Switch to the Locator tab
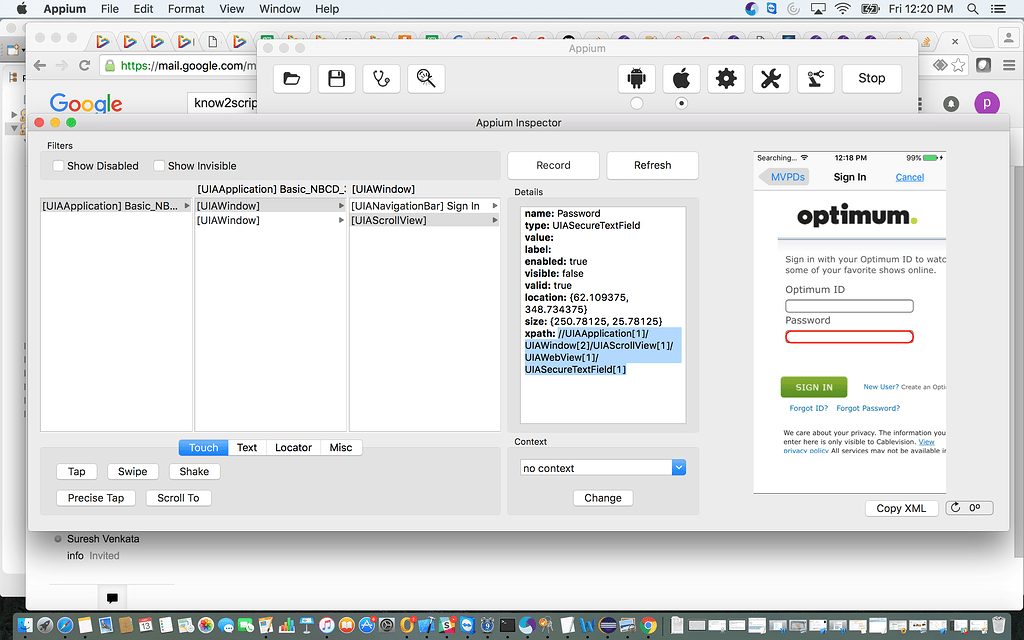The image size is (1024, 640). tap(293, 447)
